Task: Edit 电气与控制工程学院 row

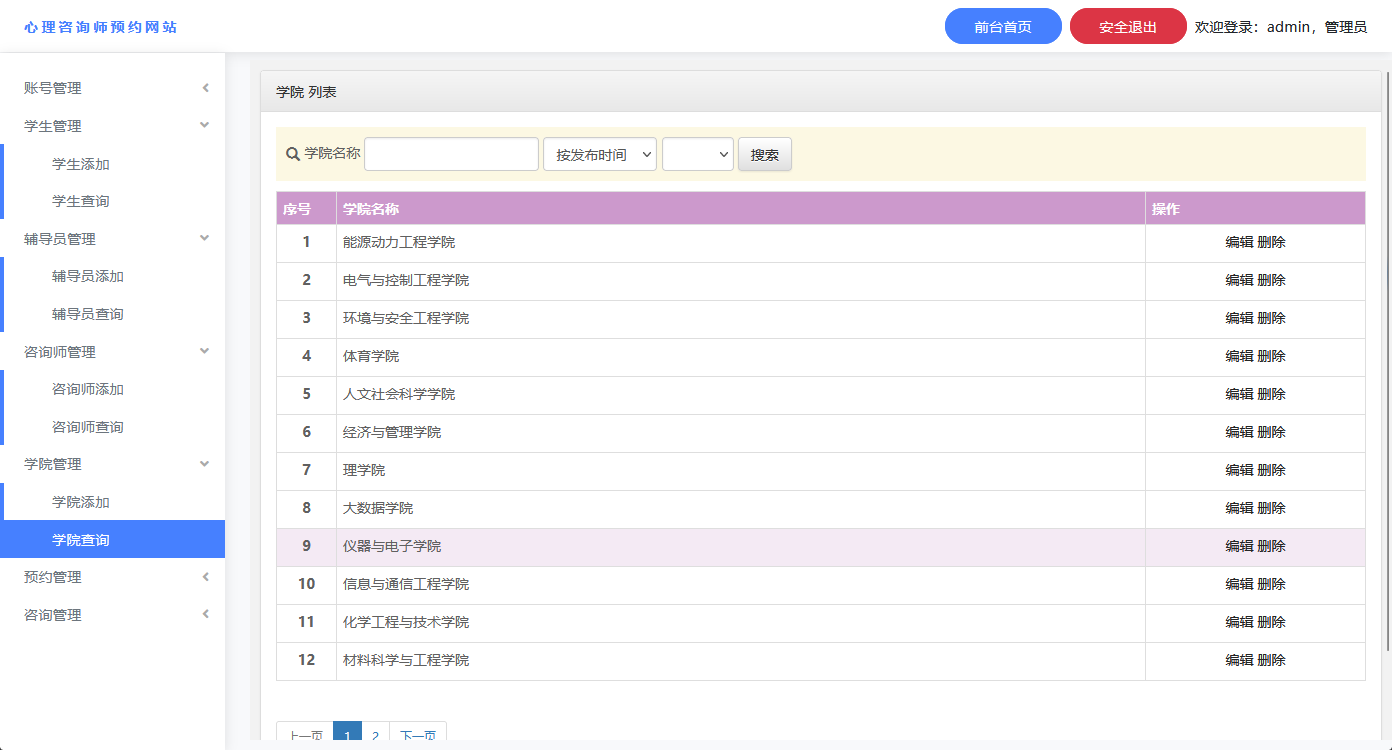Action: [x=1239, y=280]
